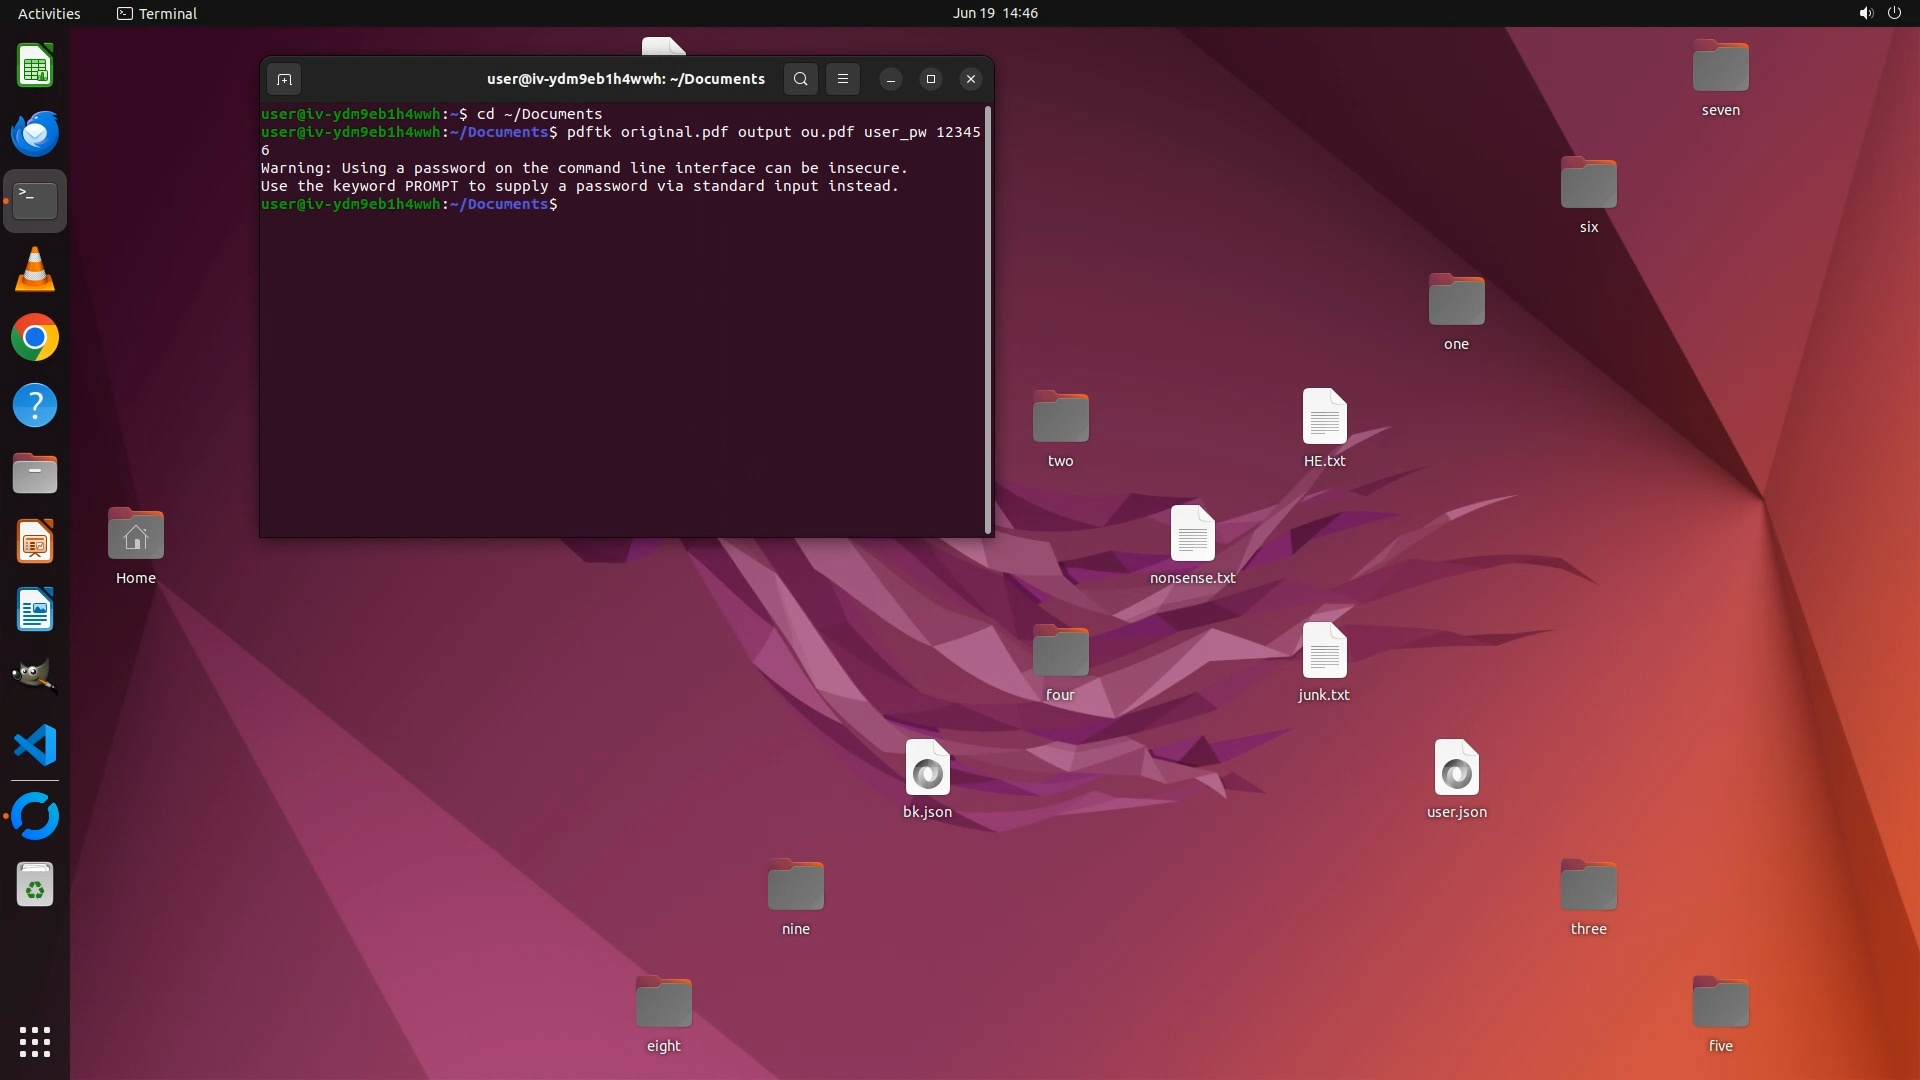Open the terminal hamburger menu

(x=843, y=79)
